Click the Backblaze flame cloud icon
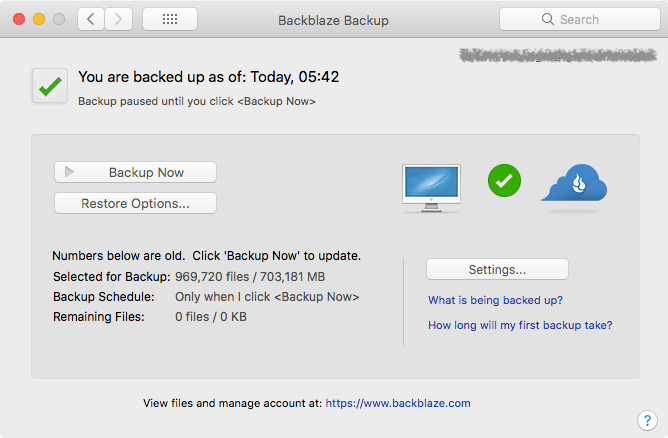 [575, 183]
